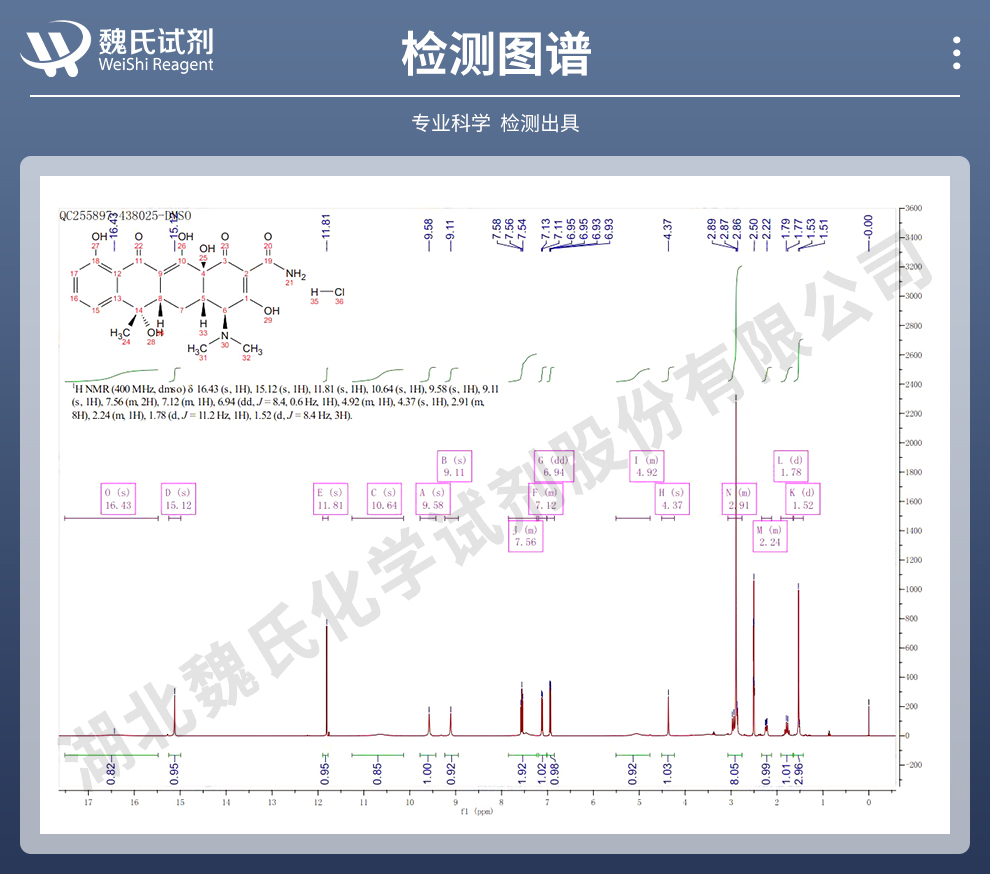Screen dimensions: 990x874
Task: Click the G (dd) 6.94 multiplet box
Action: pyautogui.click(x=553, y=467)
